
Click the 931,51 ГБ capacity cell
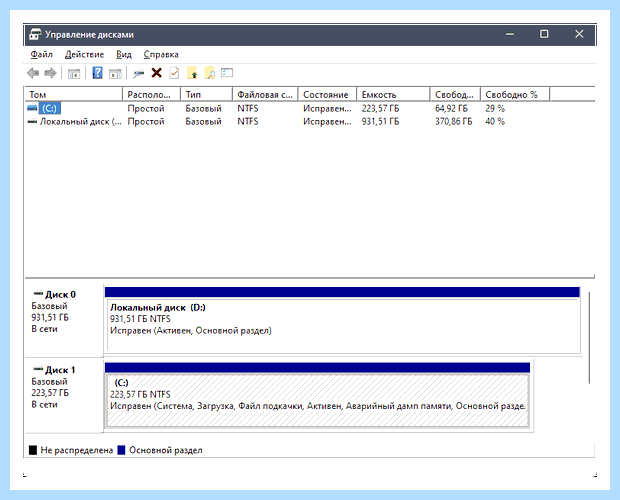[380, 121]
